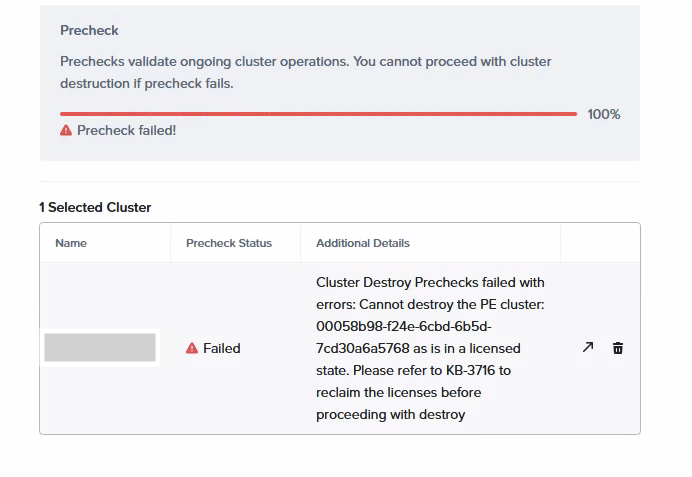Click the Failed status text
692x477 pixels.
pos(222,348)
